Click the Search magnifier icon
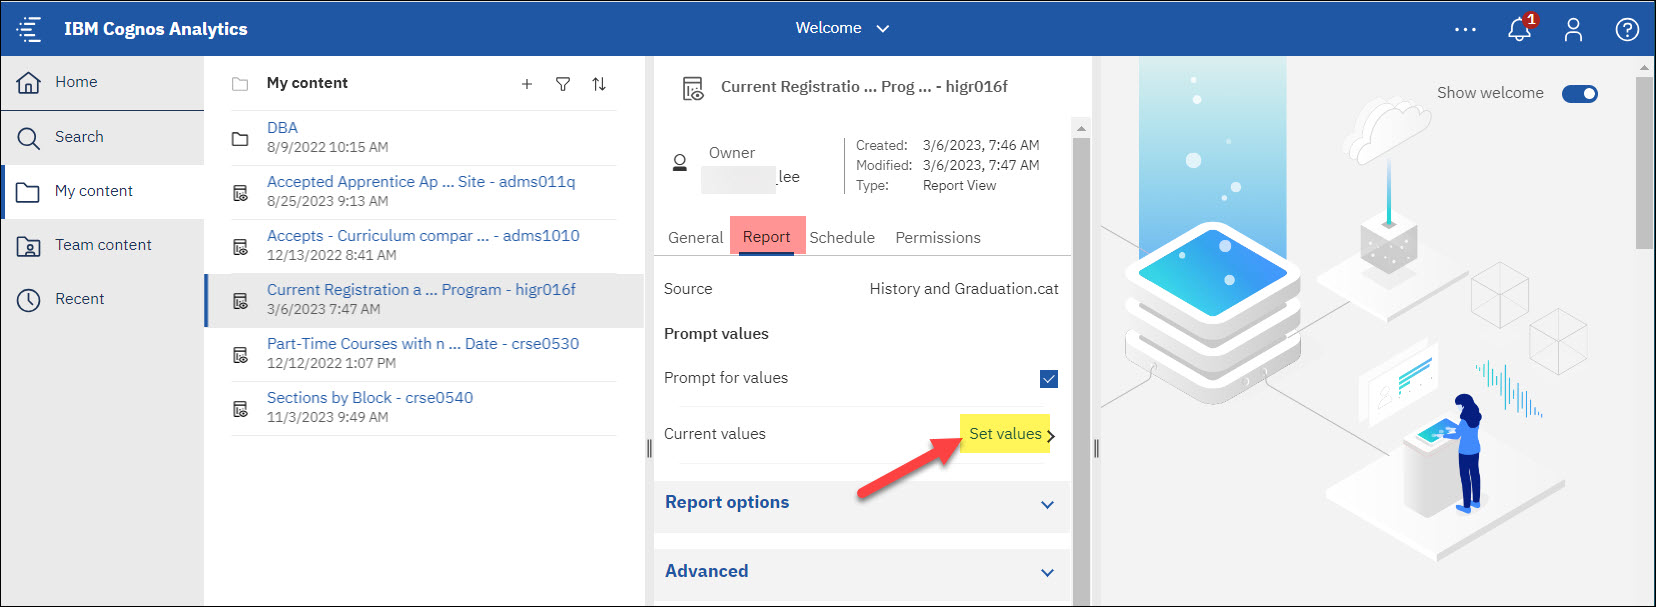Image resolution: width=1656 pixels, height=607 pixels. click(29, 137)
